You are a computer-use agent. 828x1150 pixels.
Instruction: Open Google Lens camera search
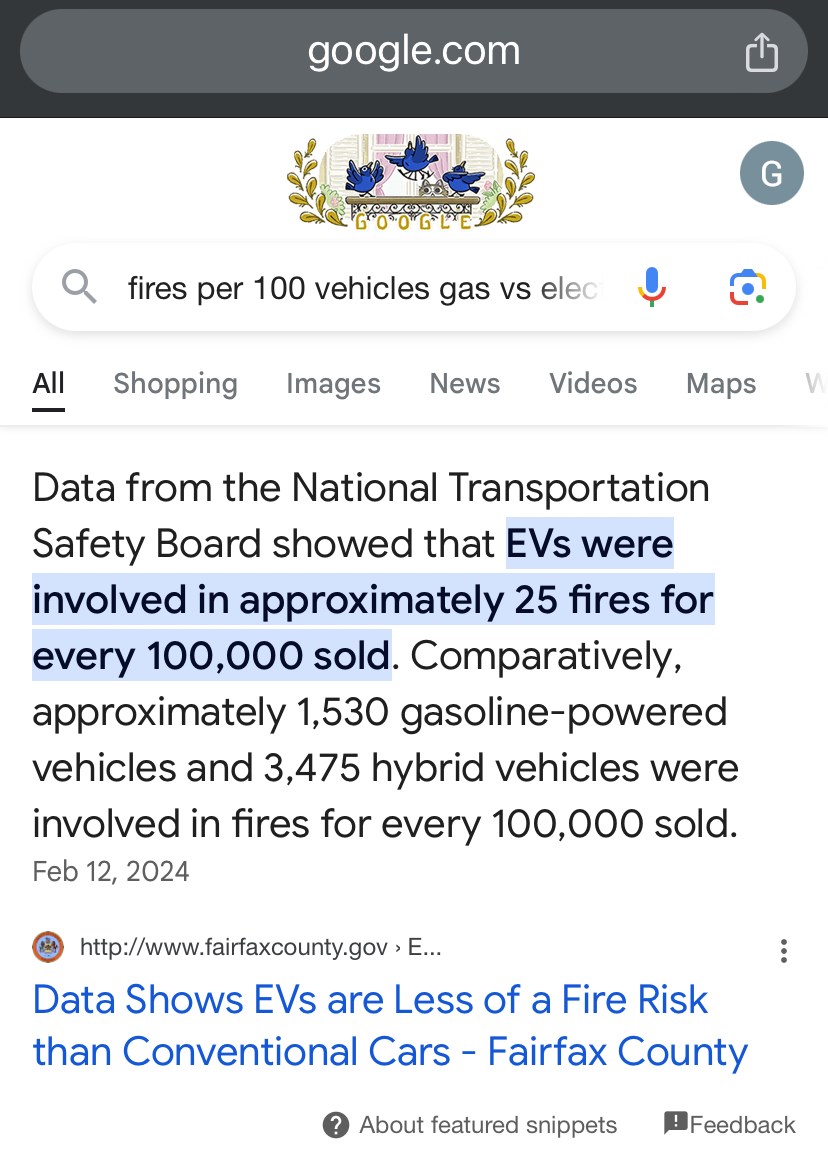click(x=747, y=288)
